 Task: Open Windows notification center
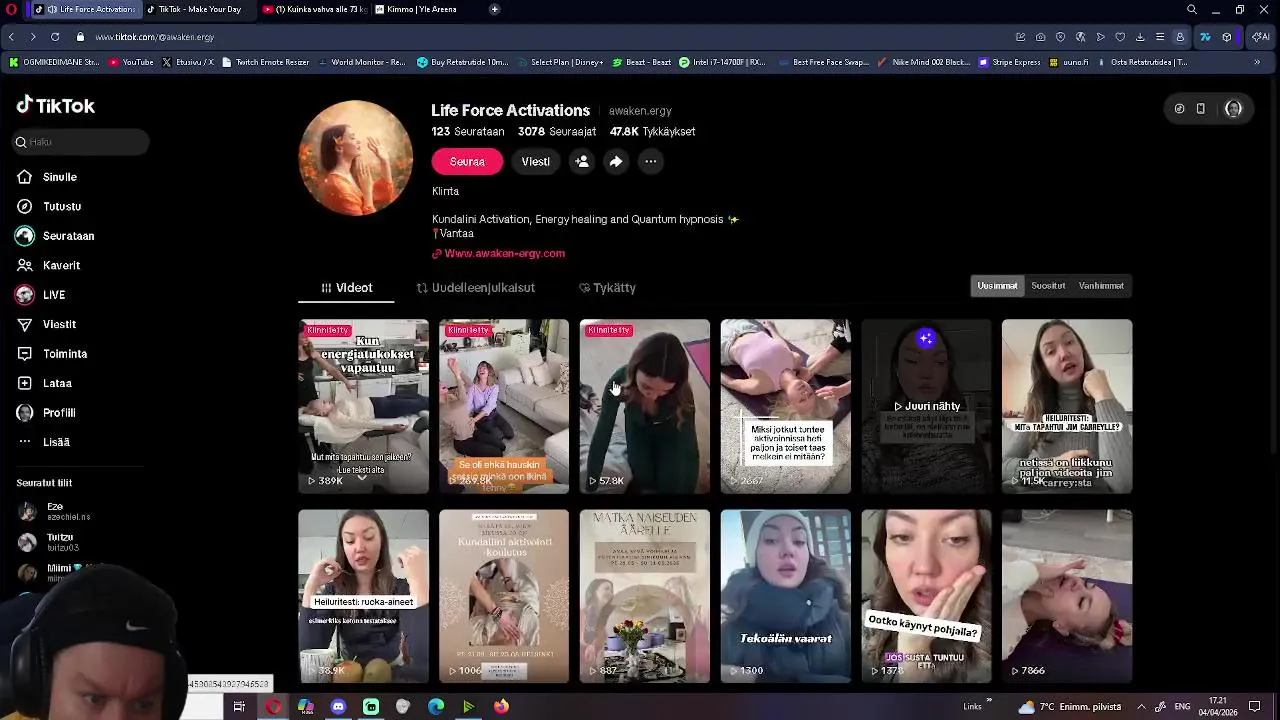1254,707
